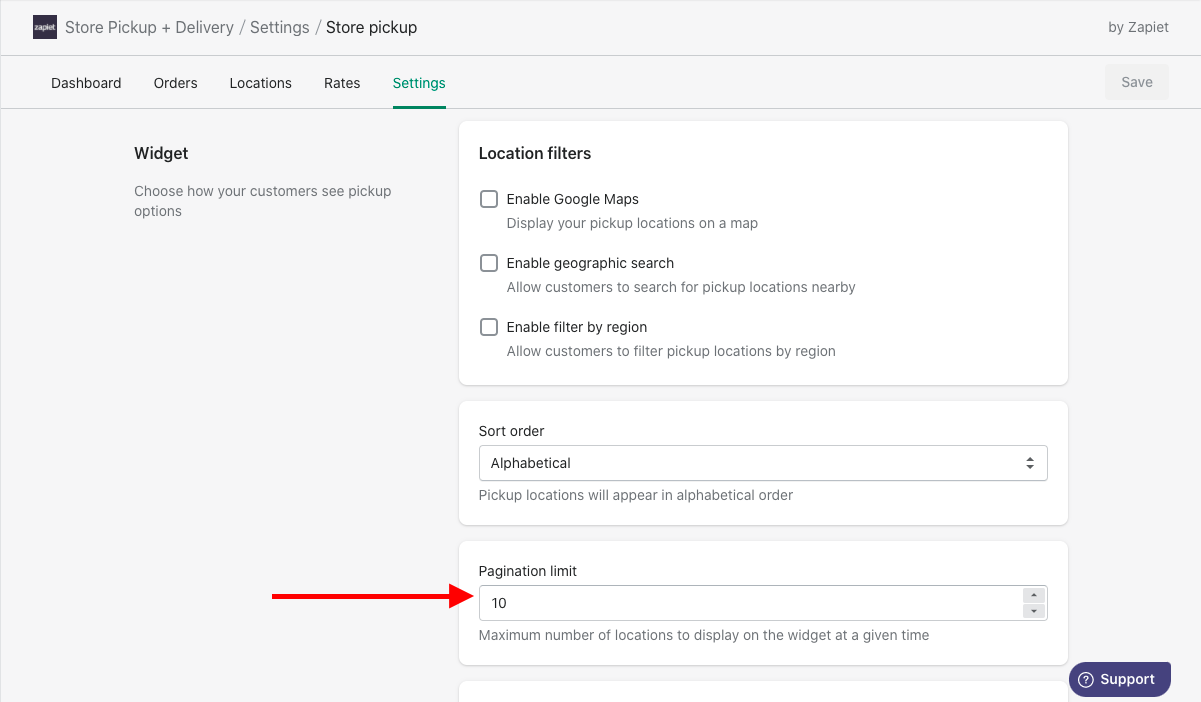Viewport: 1201px width, 702px height.
Task: Increase pagination limit with up stepper
Action: [1034, 595]
